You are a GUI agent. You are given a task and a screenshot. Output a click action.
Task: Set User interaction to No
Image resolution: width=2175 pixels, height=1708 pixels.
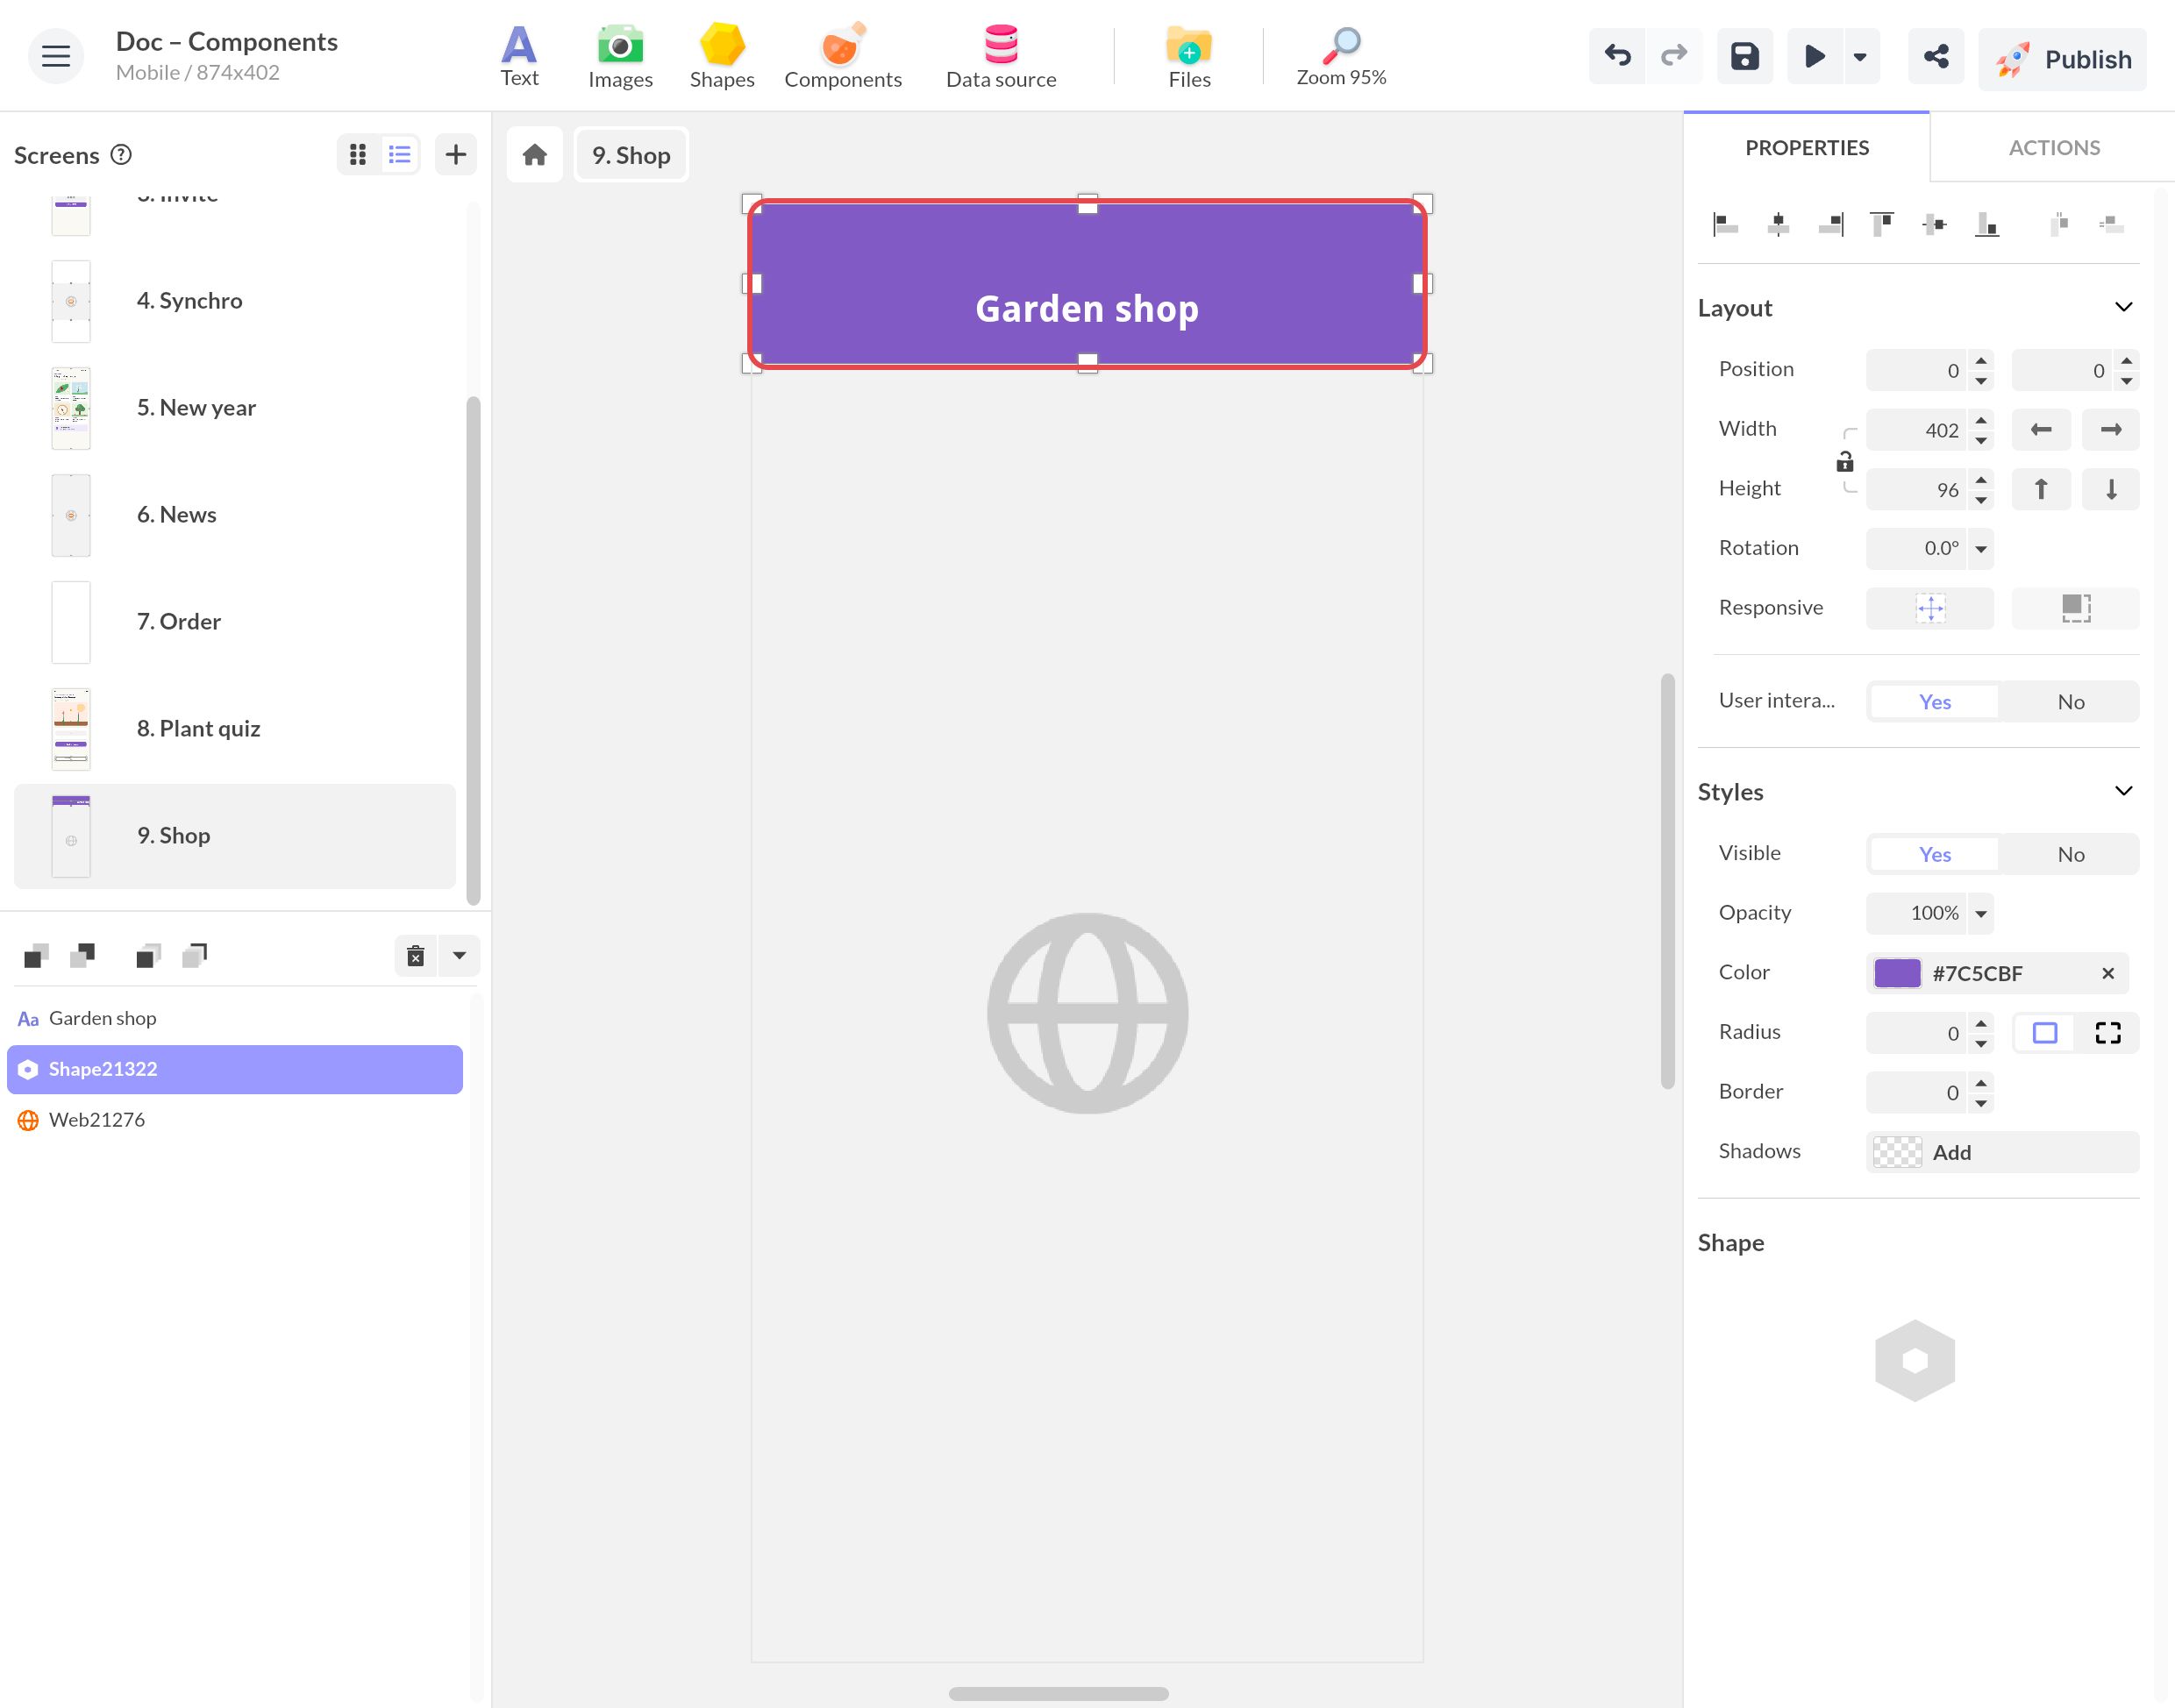click(2070, 702)
